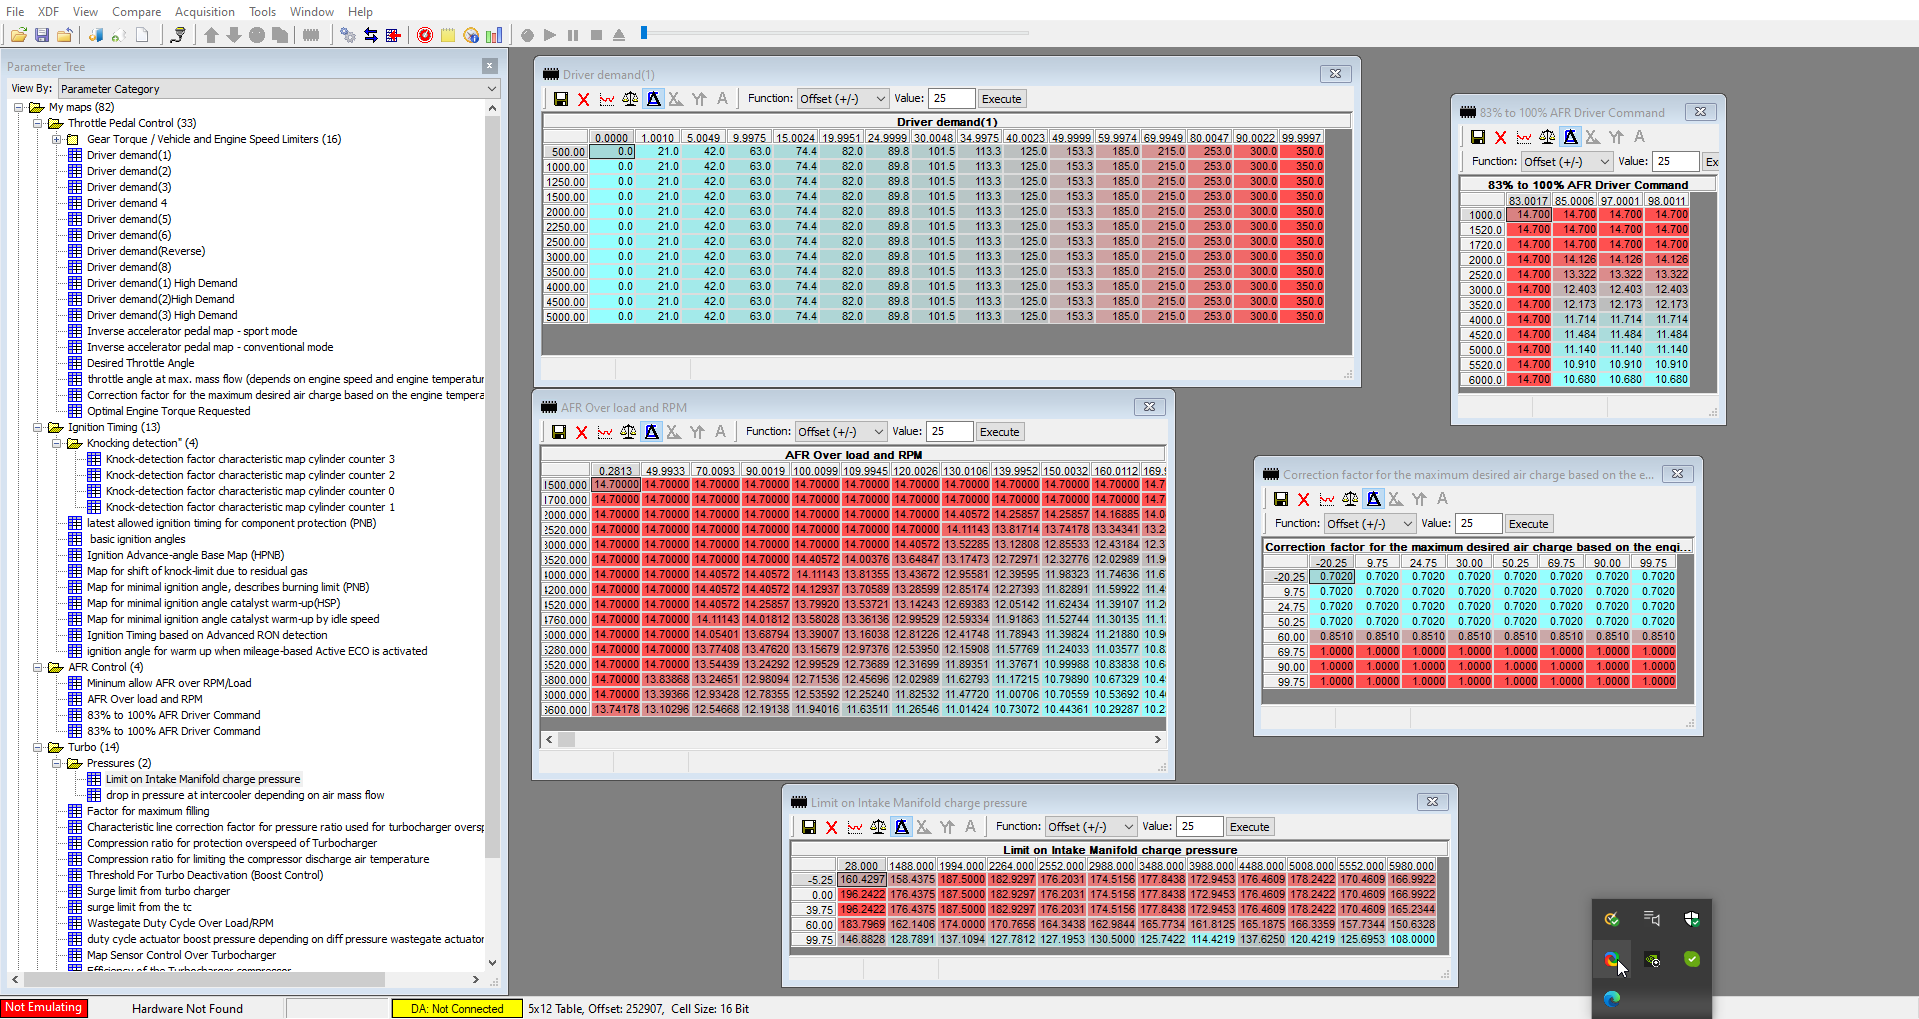Screen dimensions: 1919x1019
Task: Click Execute in the Correction factor window
Action: click(1529, 524)
